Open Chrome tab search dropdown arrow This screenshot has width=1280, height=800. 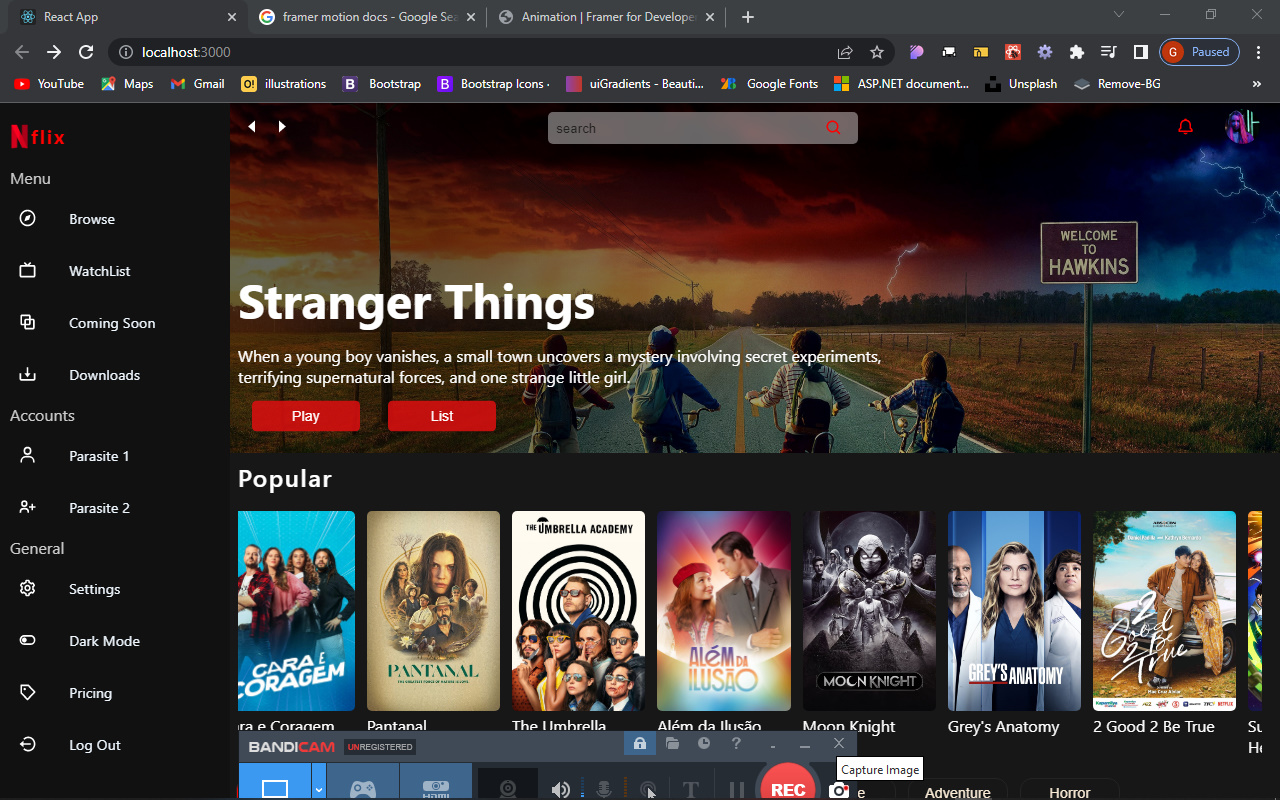tap(1119, 15)
